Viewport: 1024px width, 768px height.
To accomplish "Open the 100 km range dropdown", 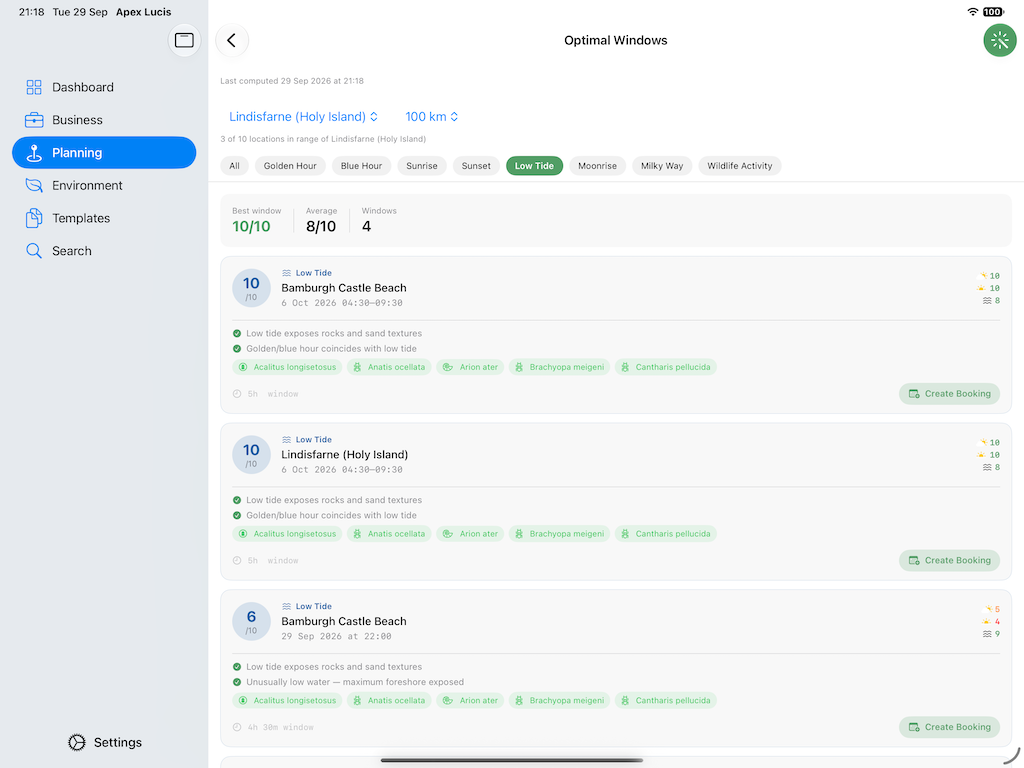I will 432,117.
